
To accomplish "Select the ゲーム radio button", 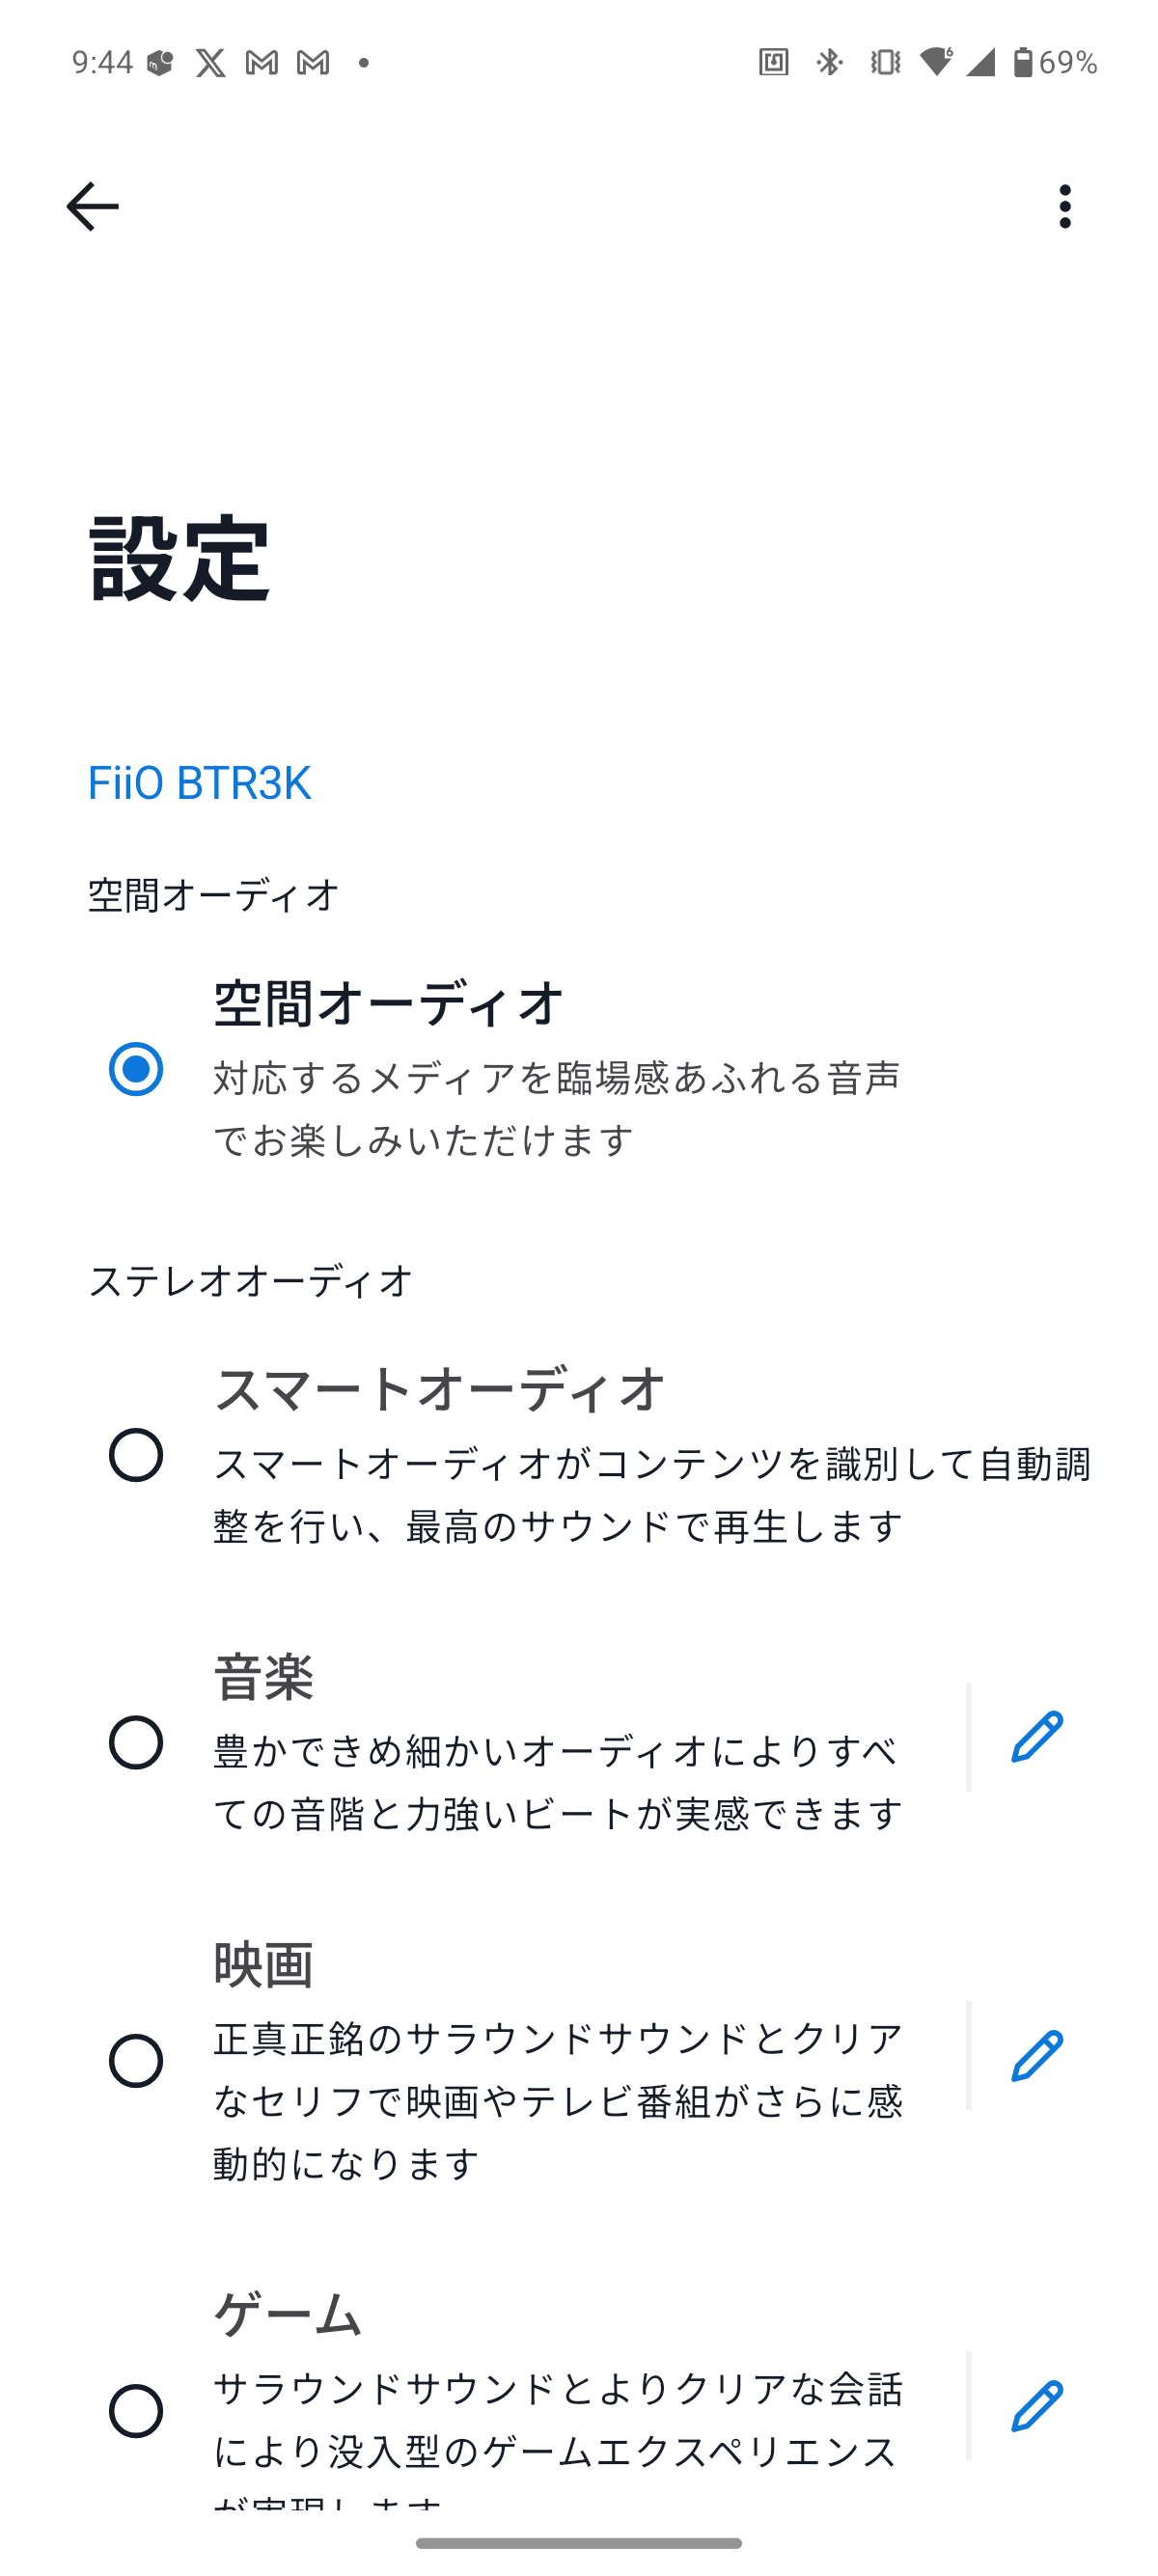I will (136, 2411).
